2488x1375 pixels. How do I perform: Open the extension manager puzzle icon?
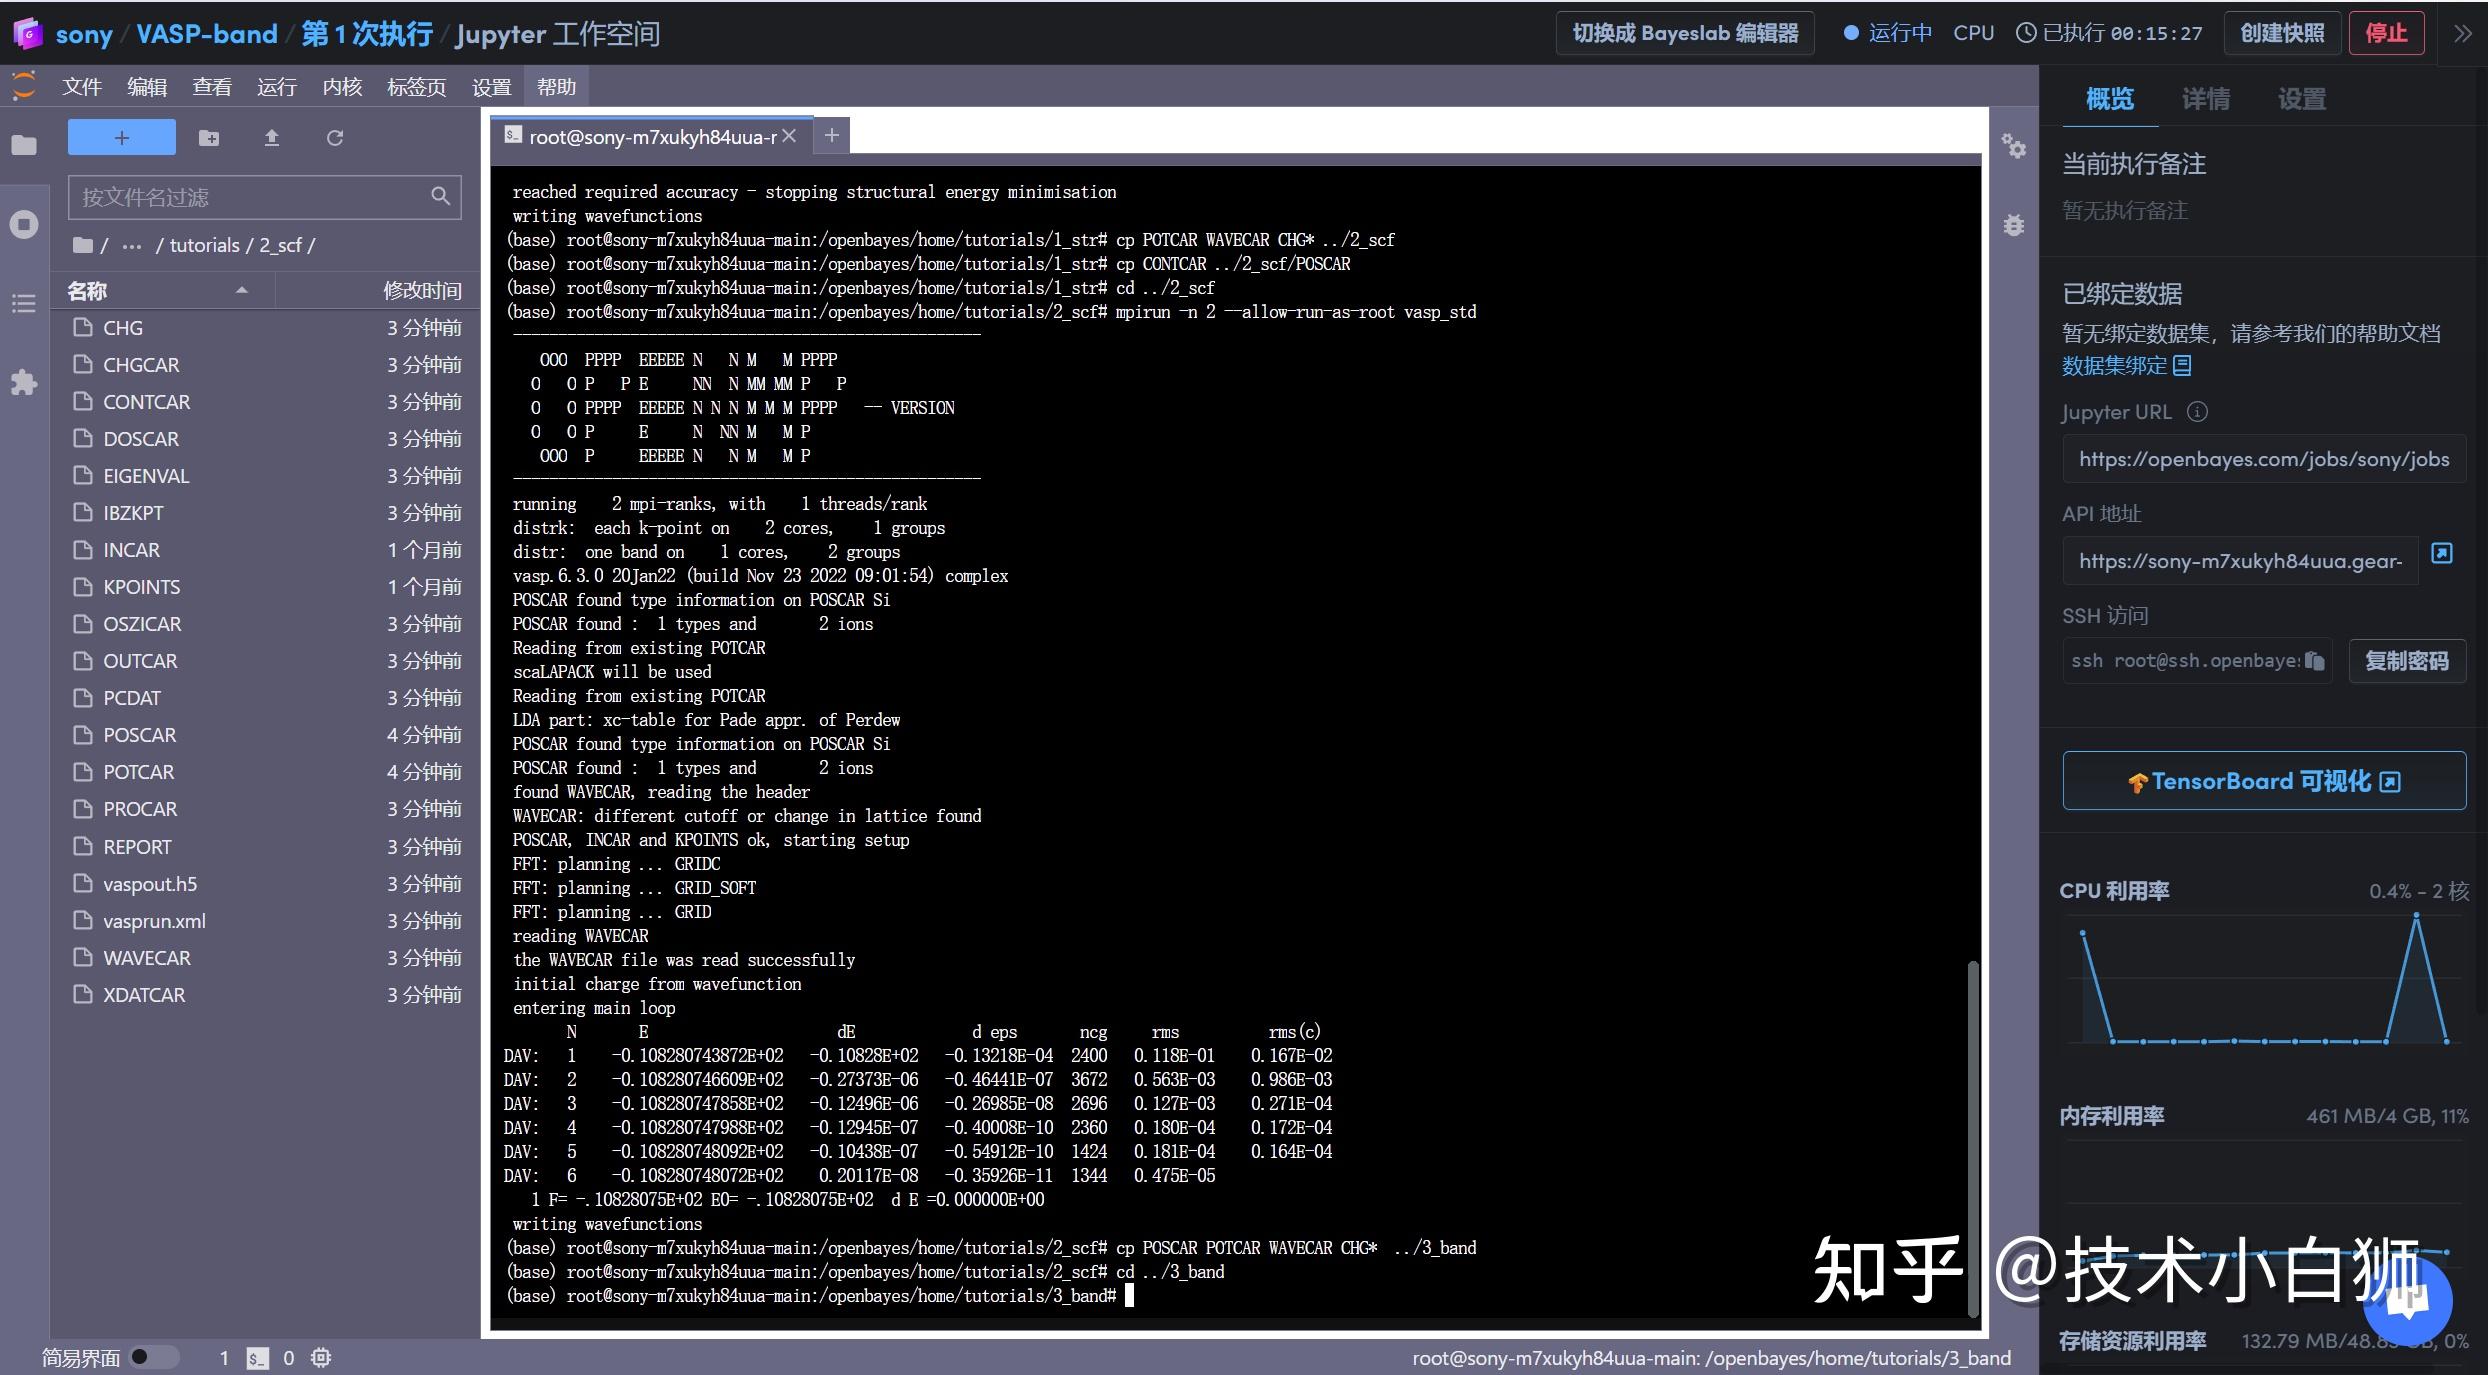pyautogui.click(x=24, y=382)
